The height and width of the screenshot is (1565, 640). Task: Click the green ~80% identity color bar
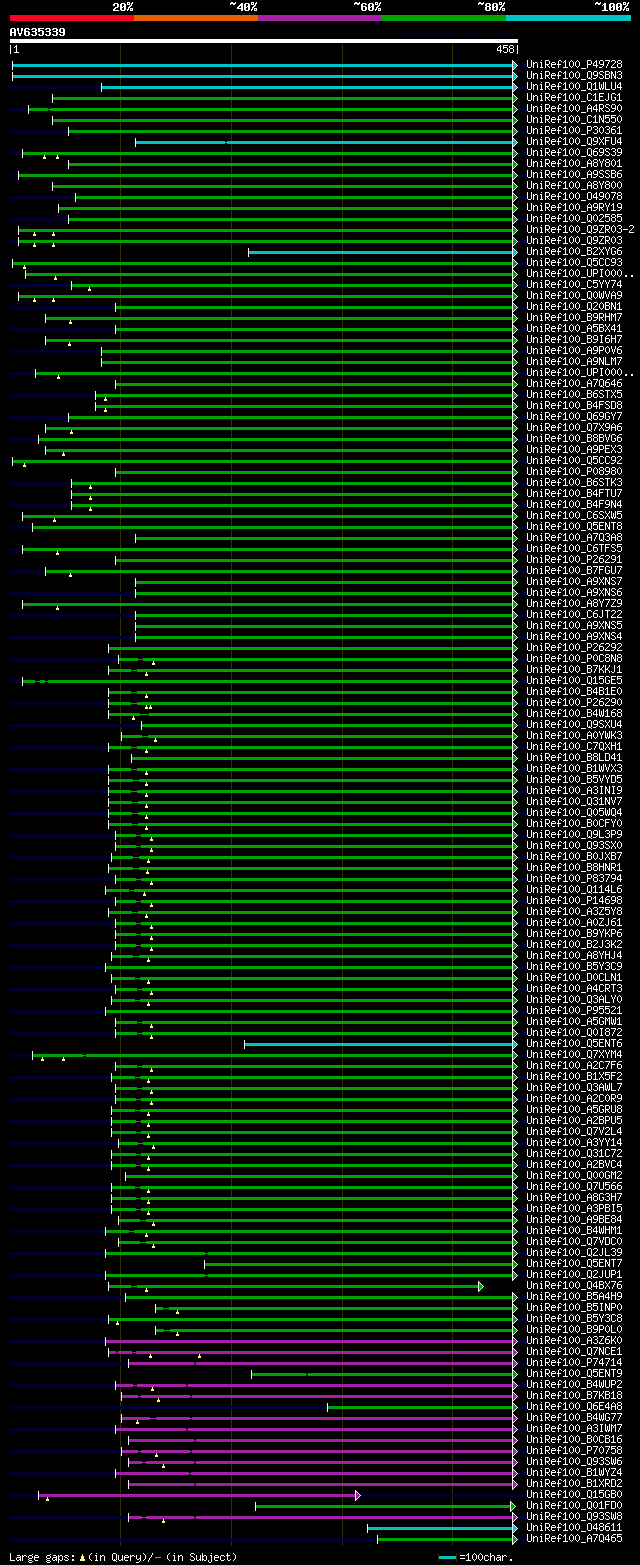coord(443,18)
